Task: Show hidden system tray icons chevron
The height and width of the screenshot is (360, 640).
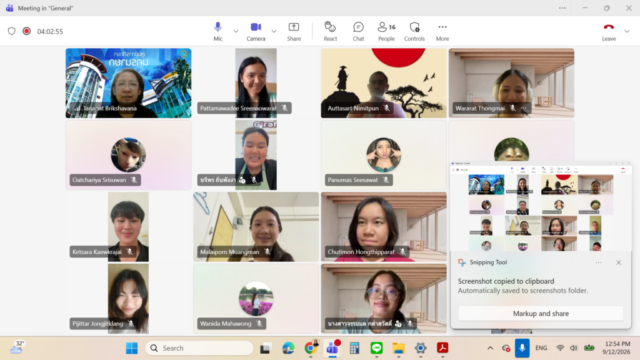Action: coord(490,348)
